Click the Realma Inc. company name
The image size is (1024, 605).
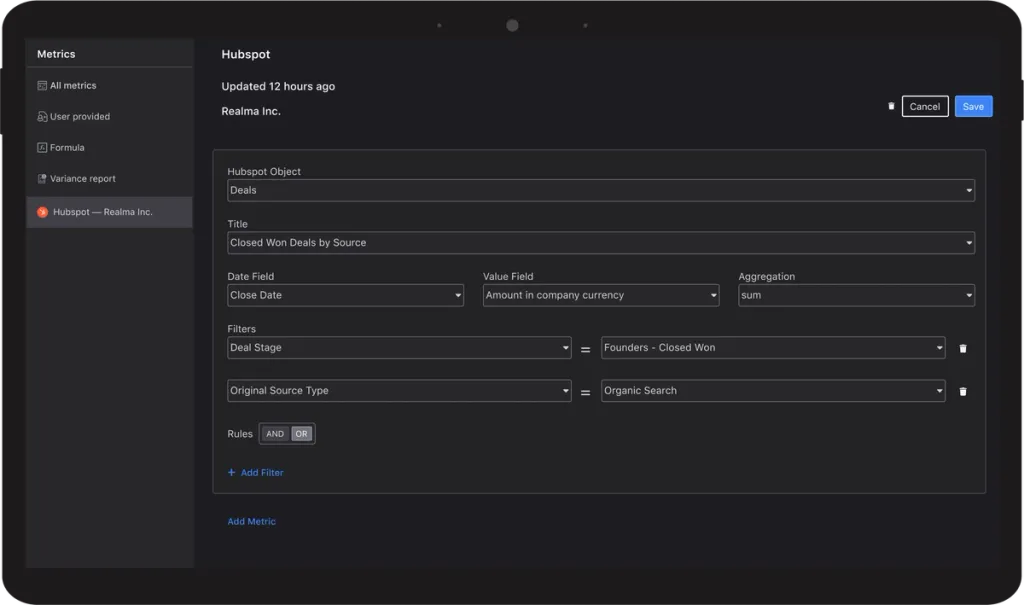251,111
